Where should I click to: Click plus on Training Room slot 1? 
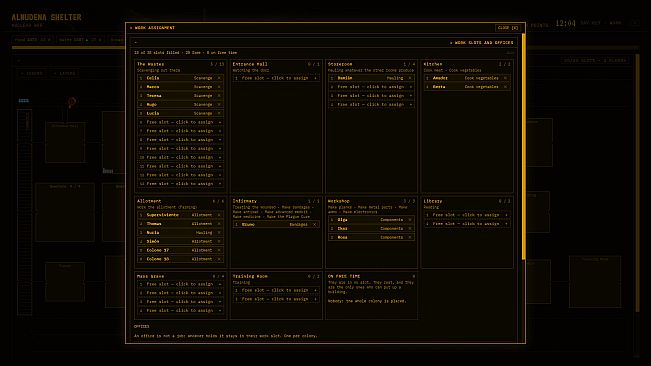pyautogui.click(x=315, y=290)
